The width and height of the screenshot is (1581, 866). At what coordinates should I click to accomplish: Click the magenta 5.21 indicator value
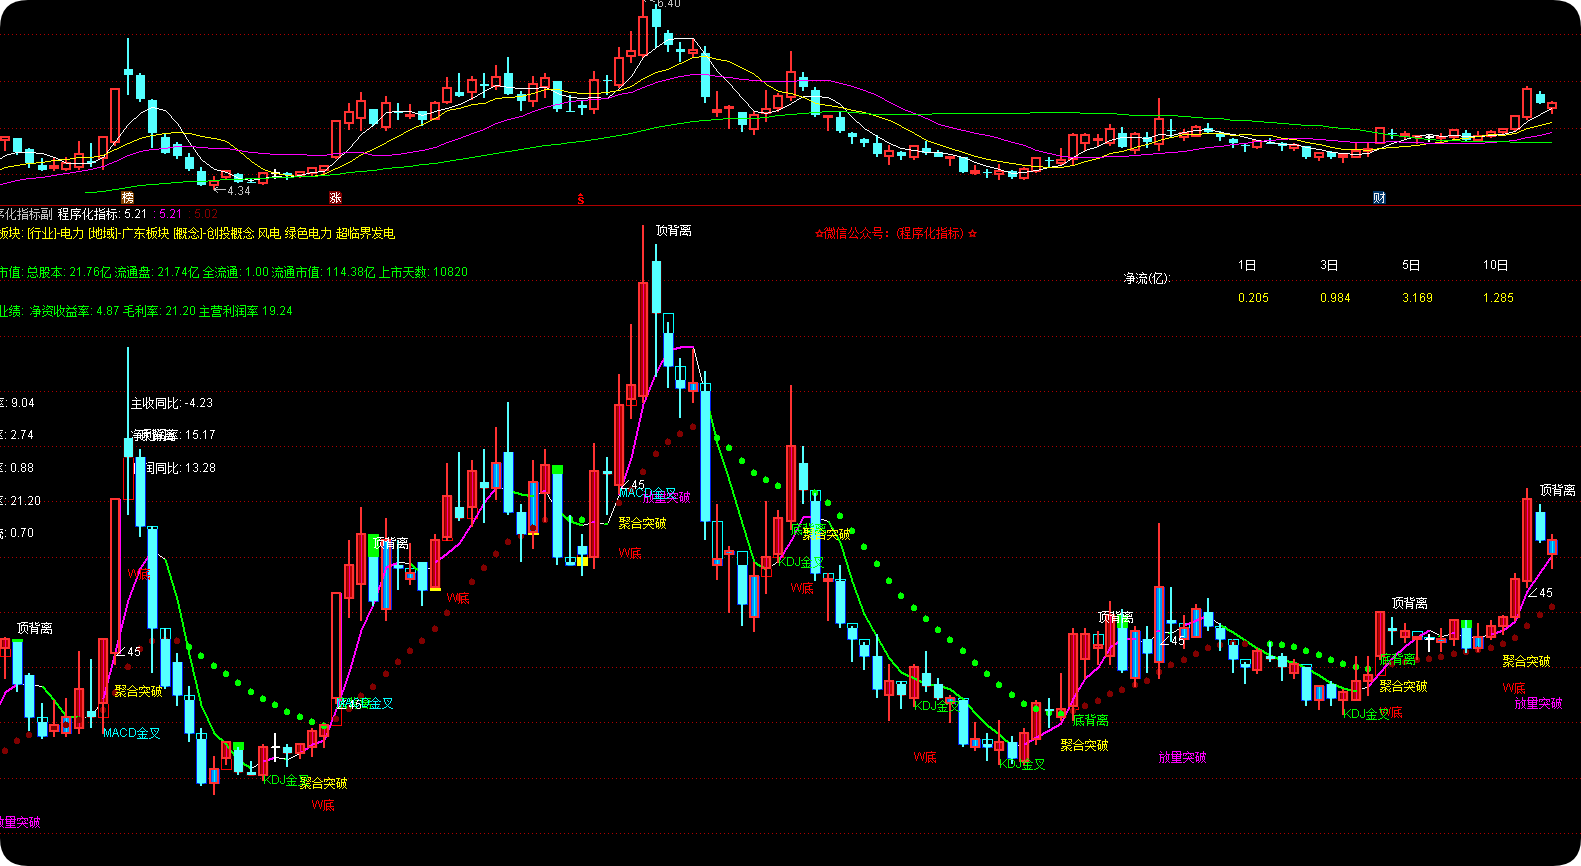click(x=170, y=214)
